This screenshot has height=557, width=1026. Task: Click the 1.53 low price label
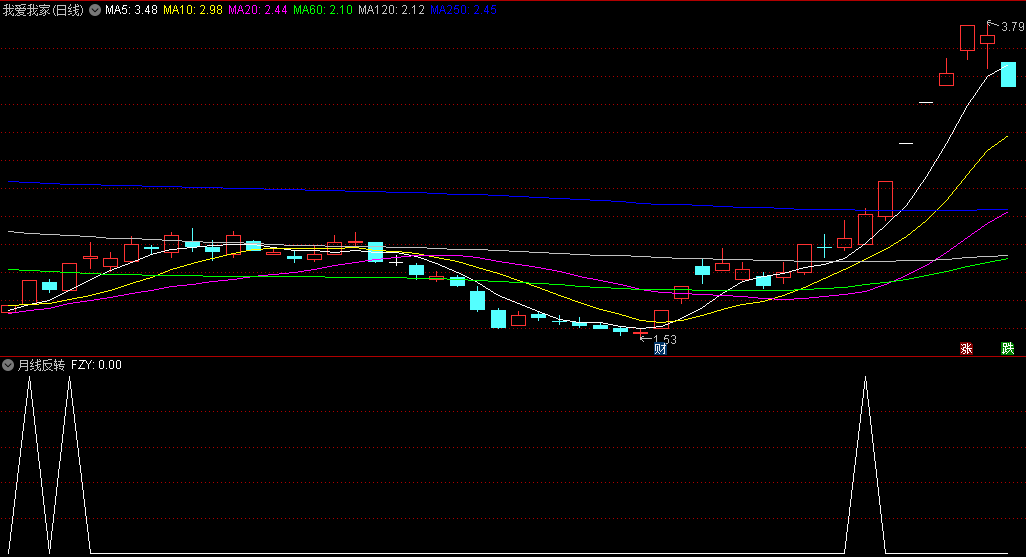coord(665,339)
